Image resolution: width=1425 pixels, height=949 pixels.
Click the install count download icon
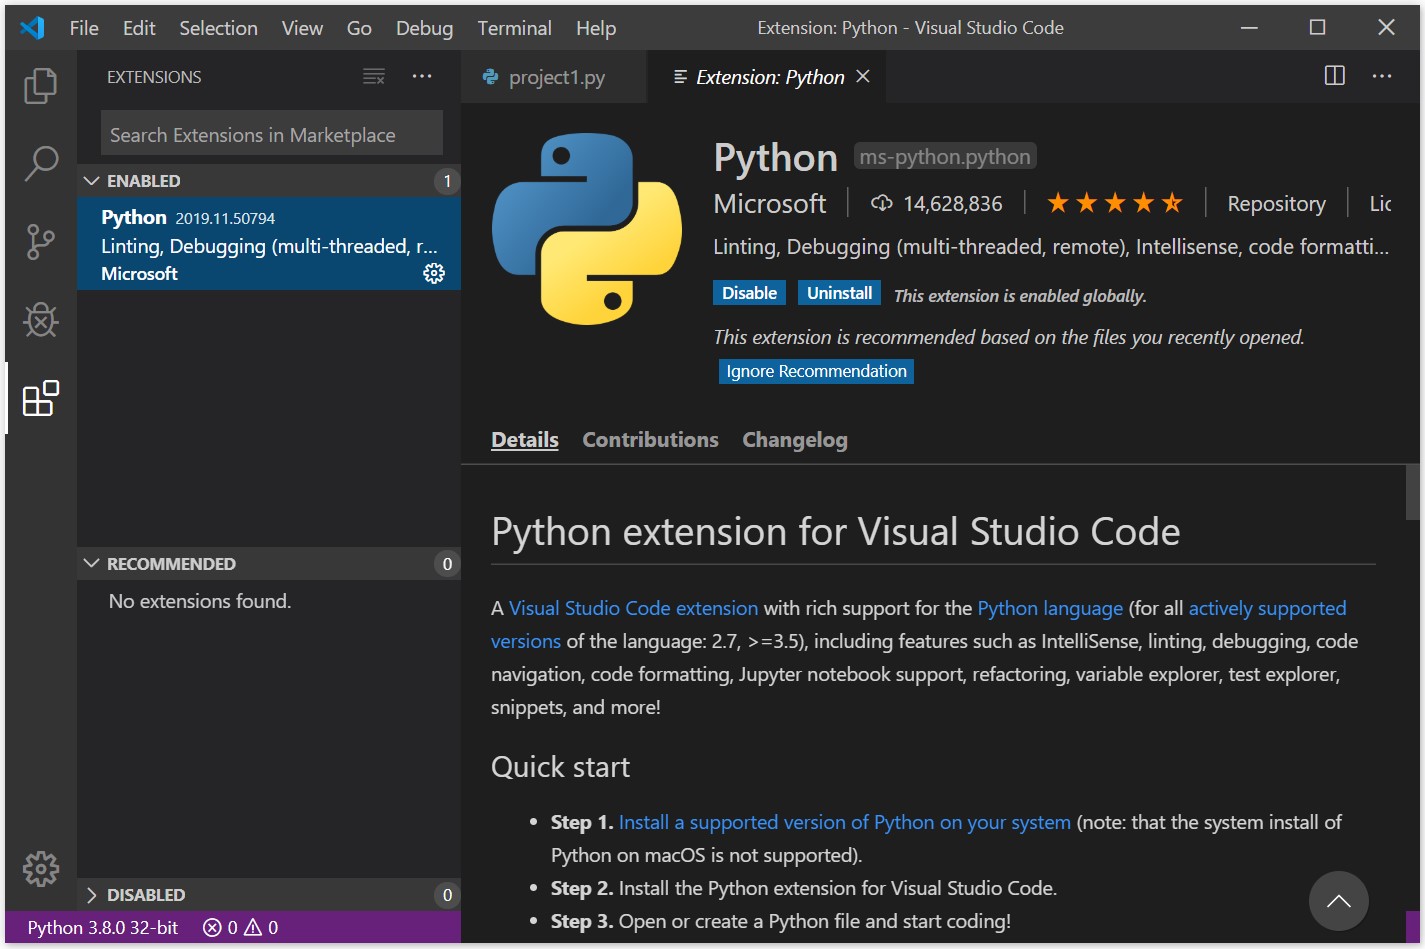[x=881, y=203]
